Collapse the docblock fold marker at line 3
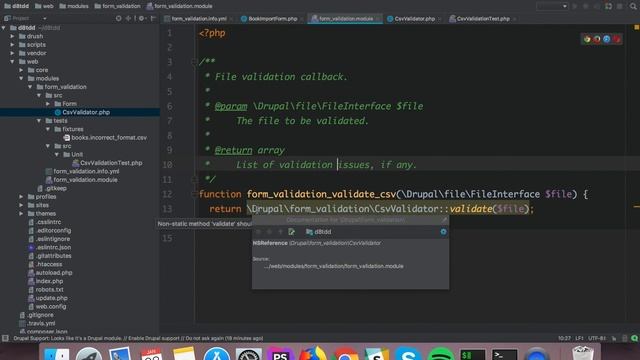 (x=195, y=62)
